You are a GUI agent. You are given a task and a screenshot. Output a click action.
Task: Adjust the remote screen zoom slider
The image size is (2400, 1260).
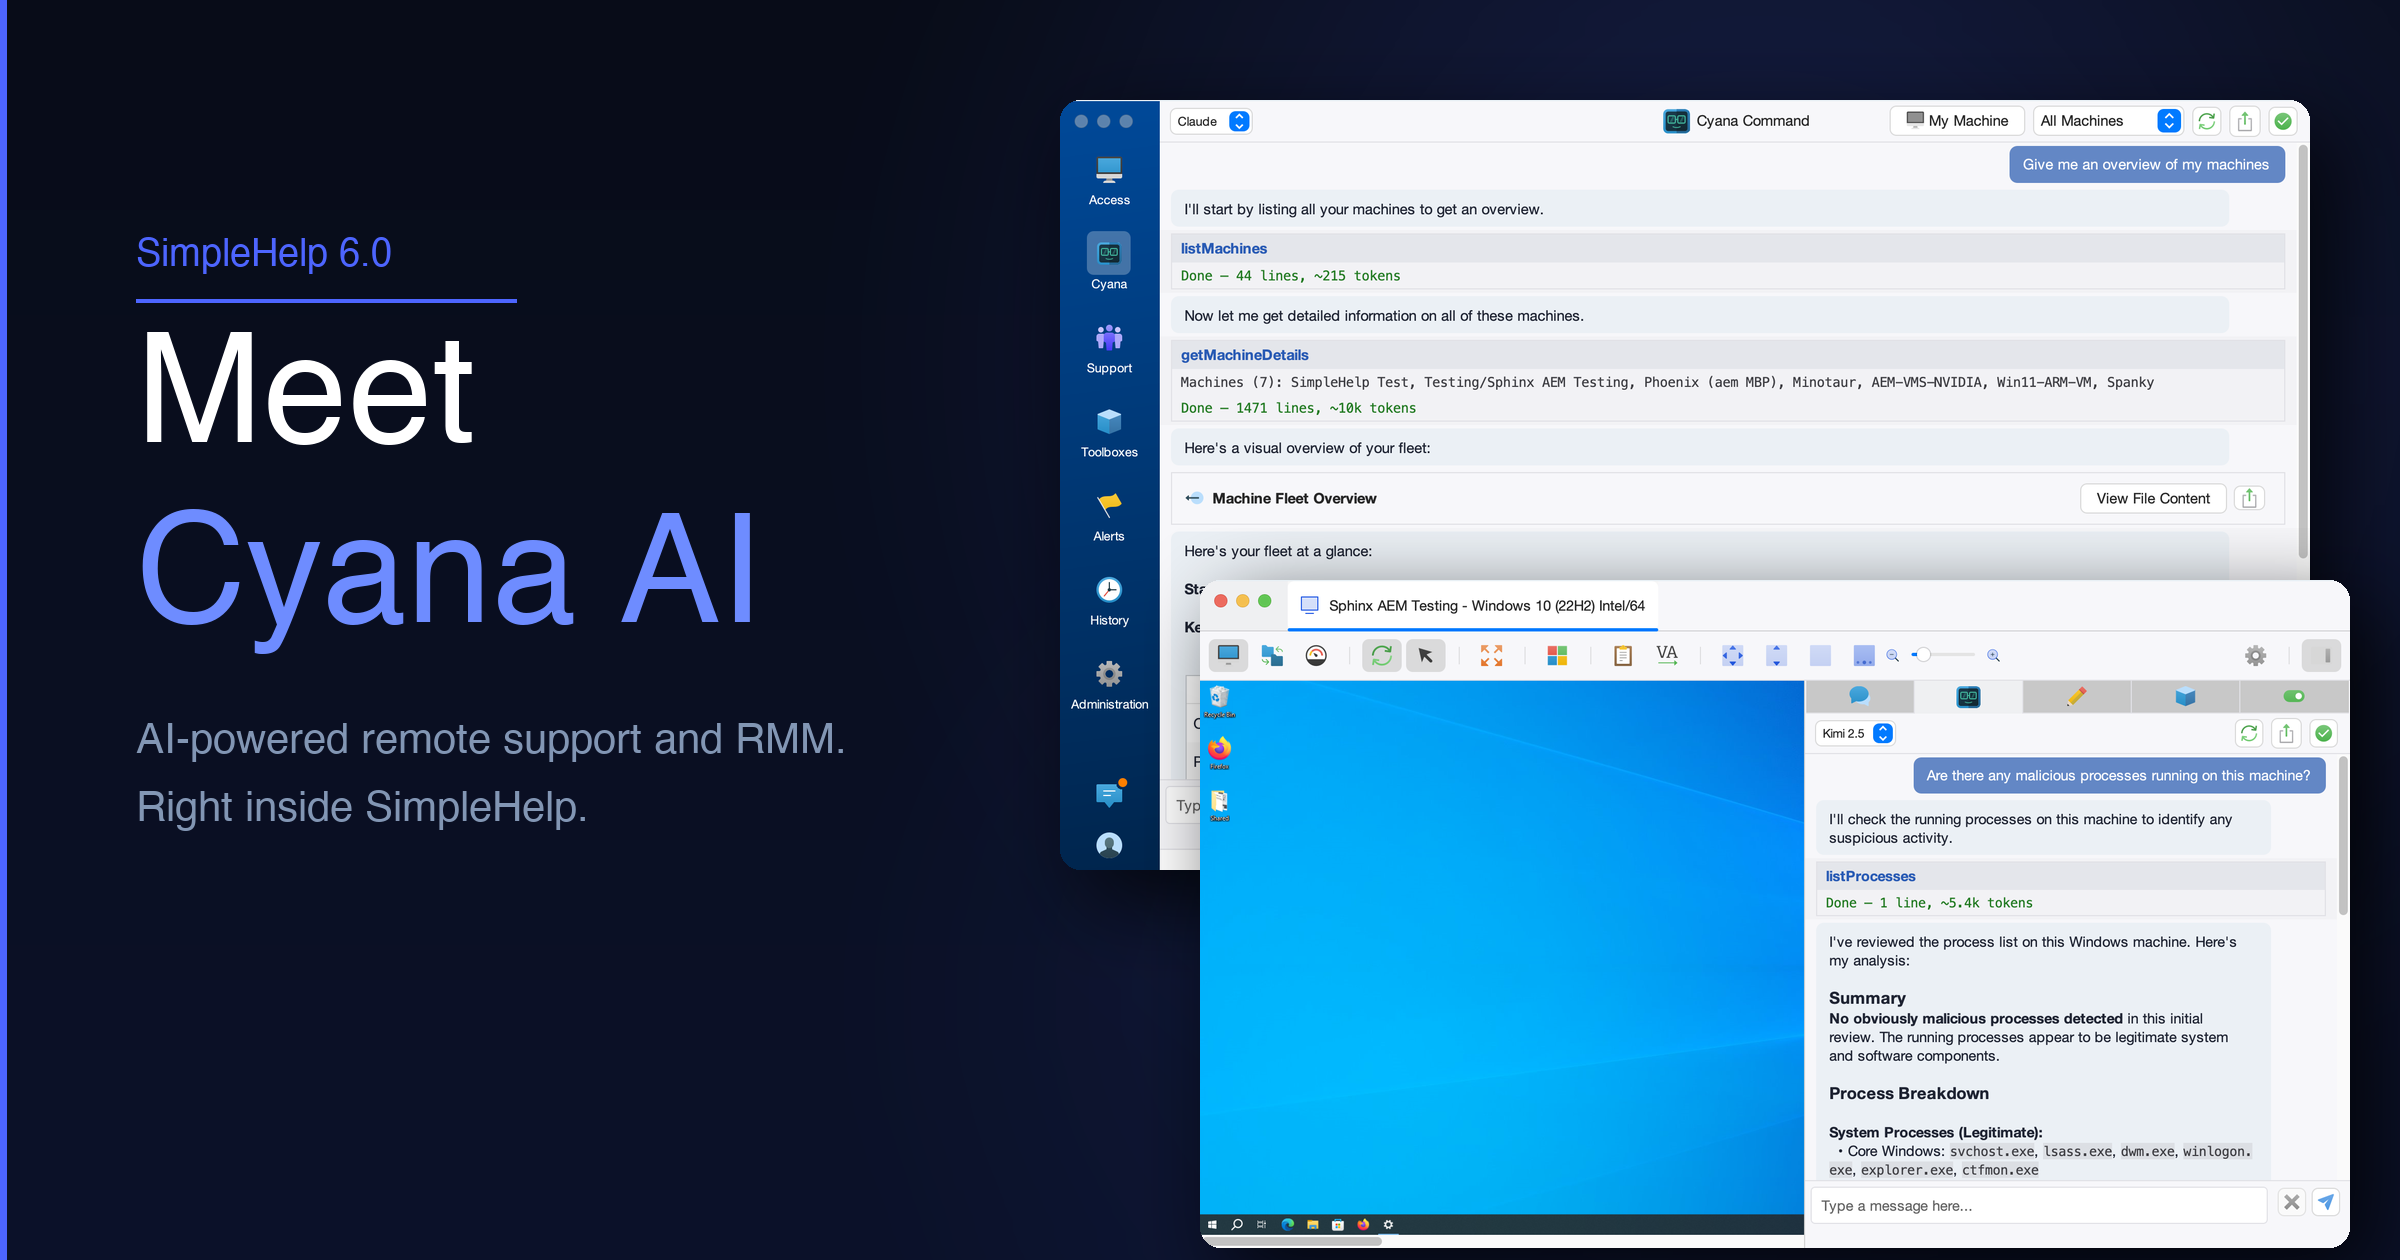[x=1922, y=655]
